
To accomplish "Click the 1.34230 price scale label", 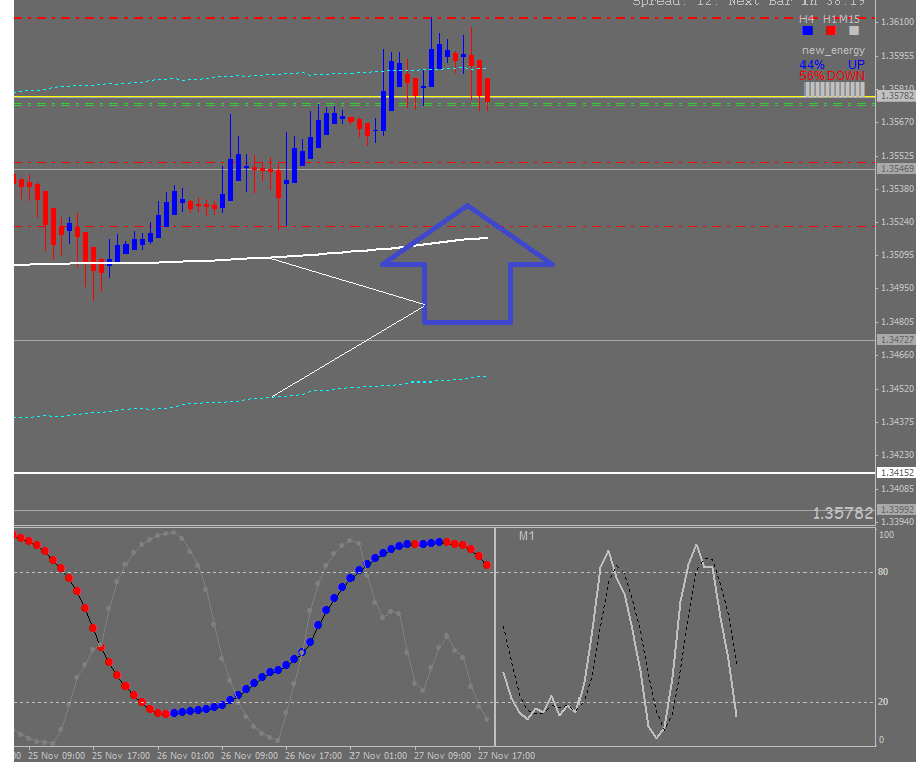I will tap(897, 454).
